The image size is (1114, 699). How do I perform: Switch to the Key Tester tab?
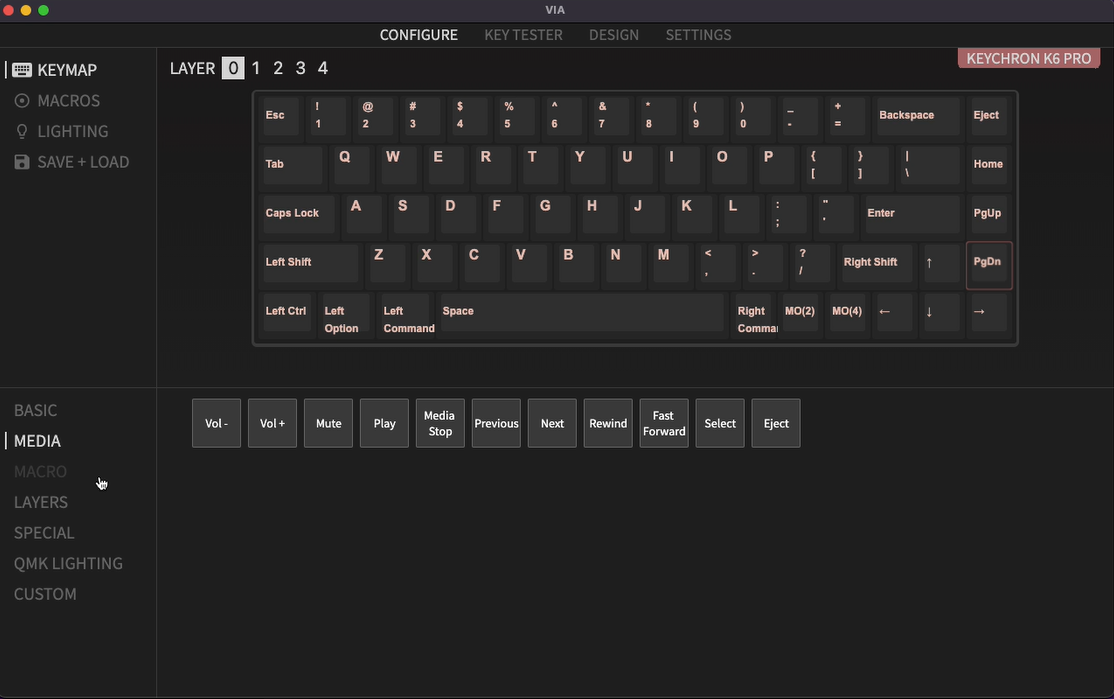[x=523, y=35]
